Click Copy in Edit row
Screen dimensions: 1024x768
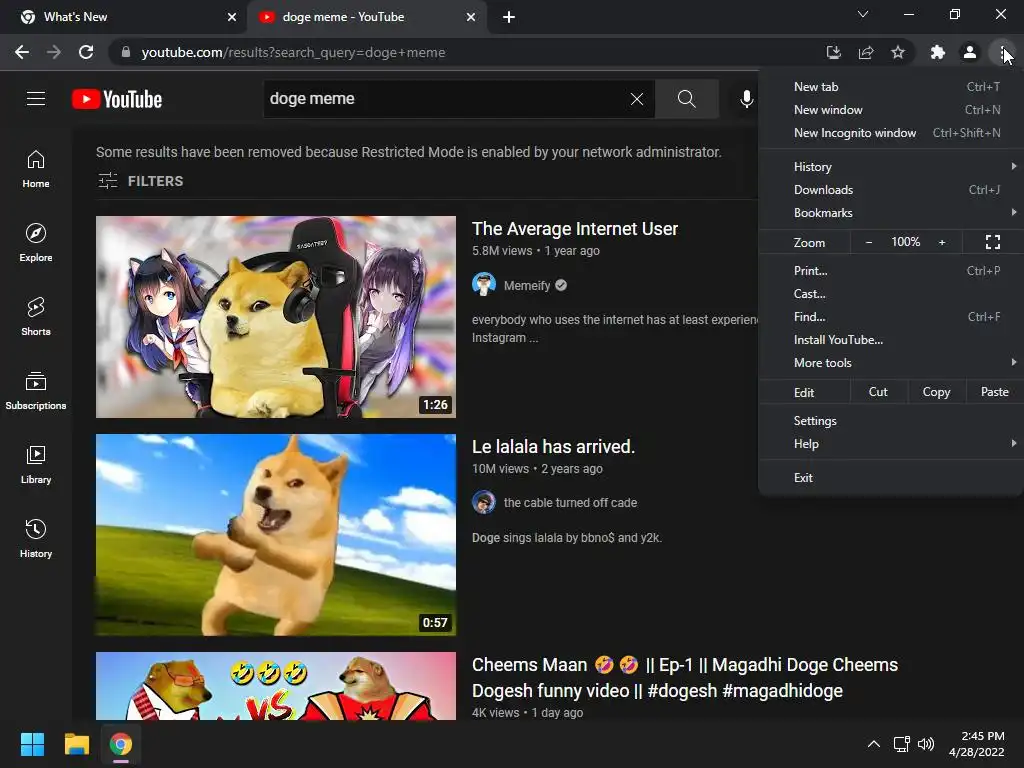936,392
